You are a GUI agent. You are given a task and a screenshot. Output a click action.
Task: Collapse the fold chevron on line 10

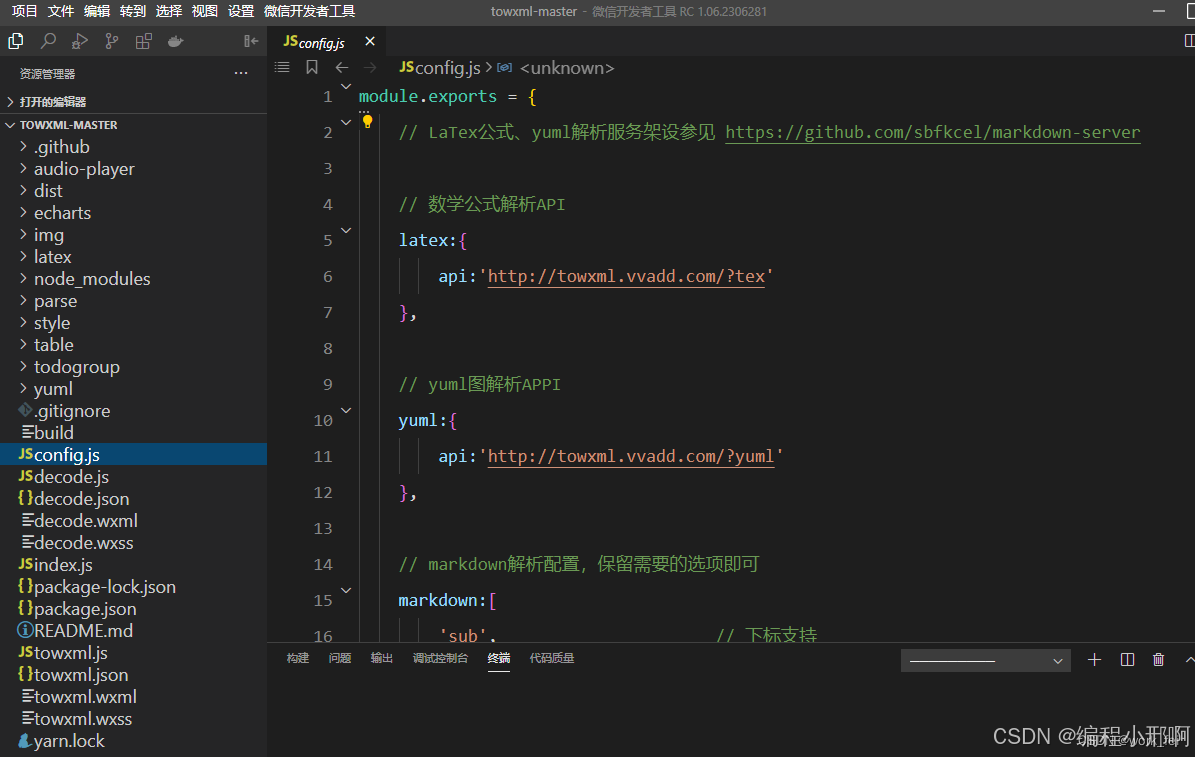click(x=345, y=409)
